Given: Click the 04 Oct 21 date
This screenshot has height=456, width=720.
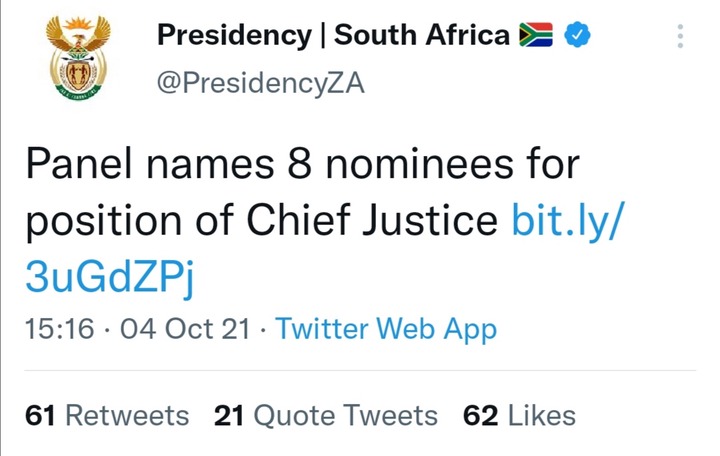Looking at the screenshot, I should tap(185, 329).
